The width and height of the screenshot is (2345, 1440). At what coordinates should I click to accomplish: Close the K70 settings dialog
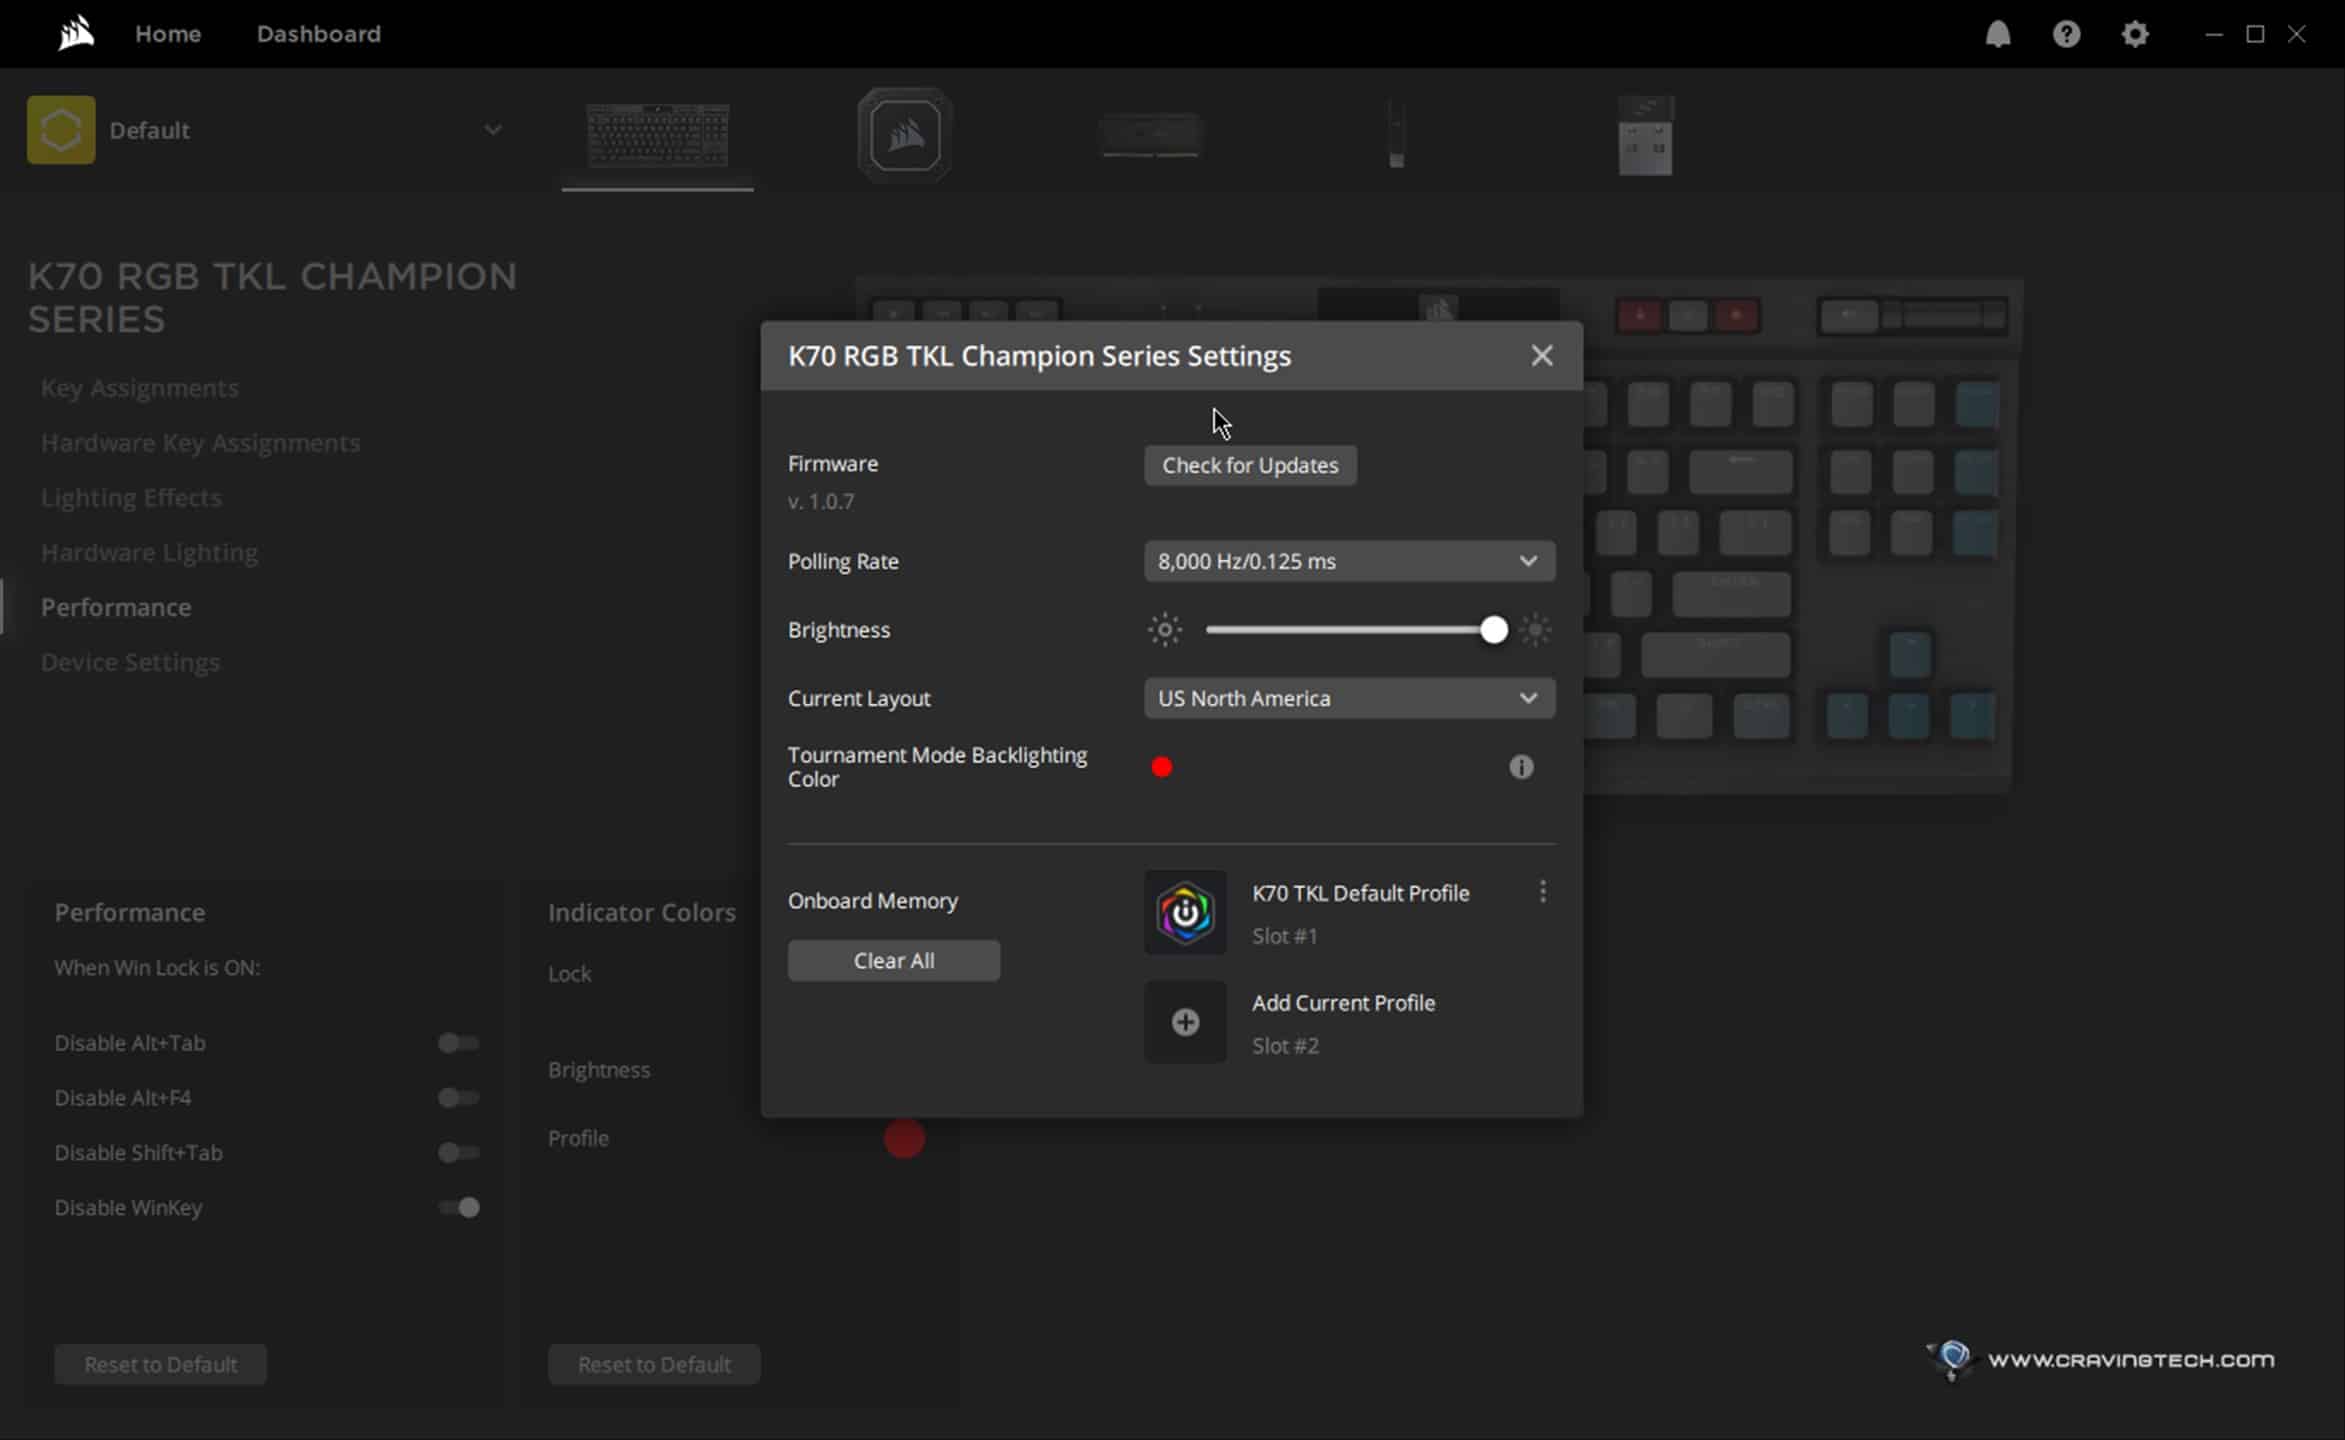tap(1542, 355)
